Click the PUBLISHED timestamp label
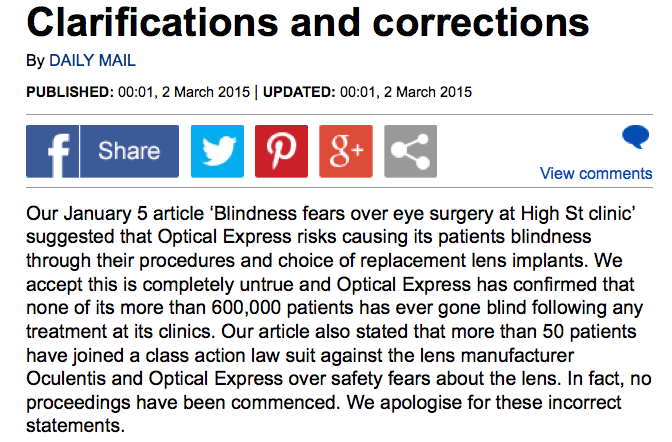The width and height of the screenshot is (672, 442). point(70,92)
